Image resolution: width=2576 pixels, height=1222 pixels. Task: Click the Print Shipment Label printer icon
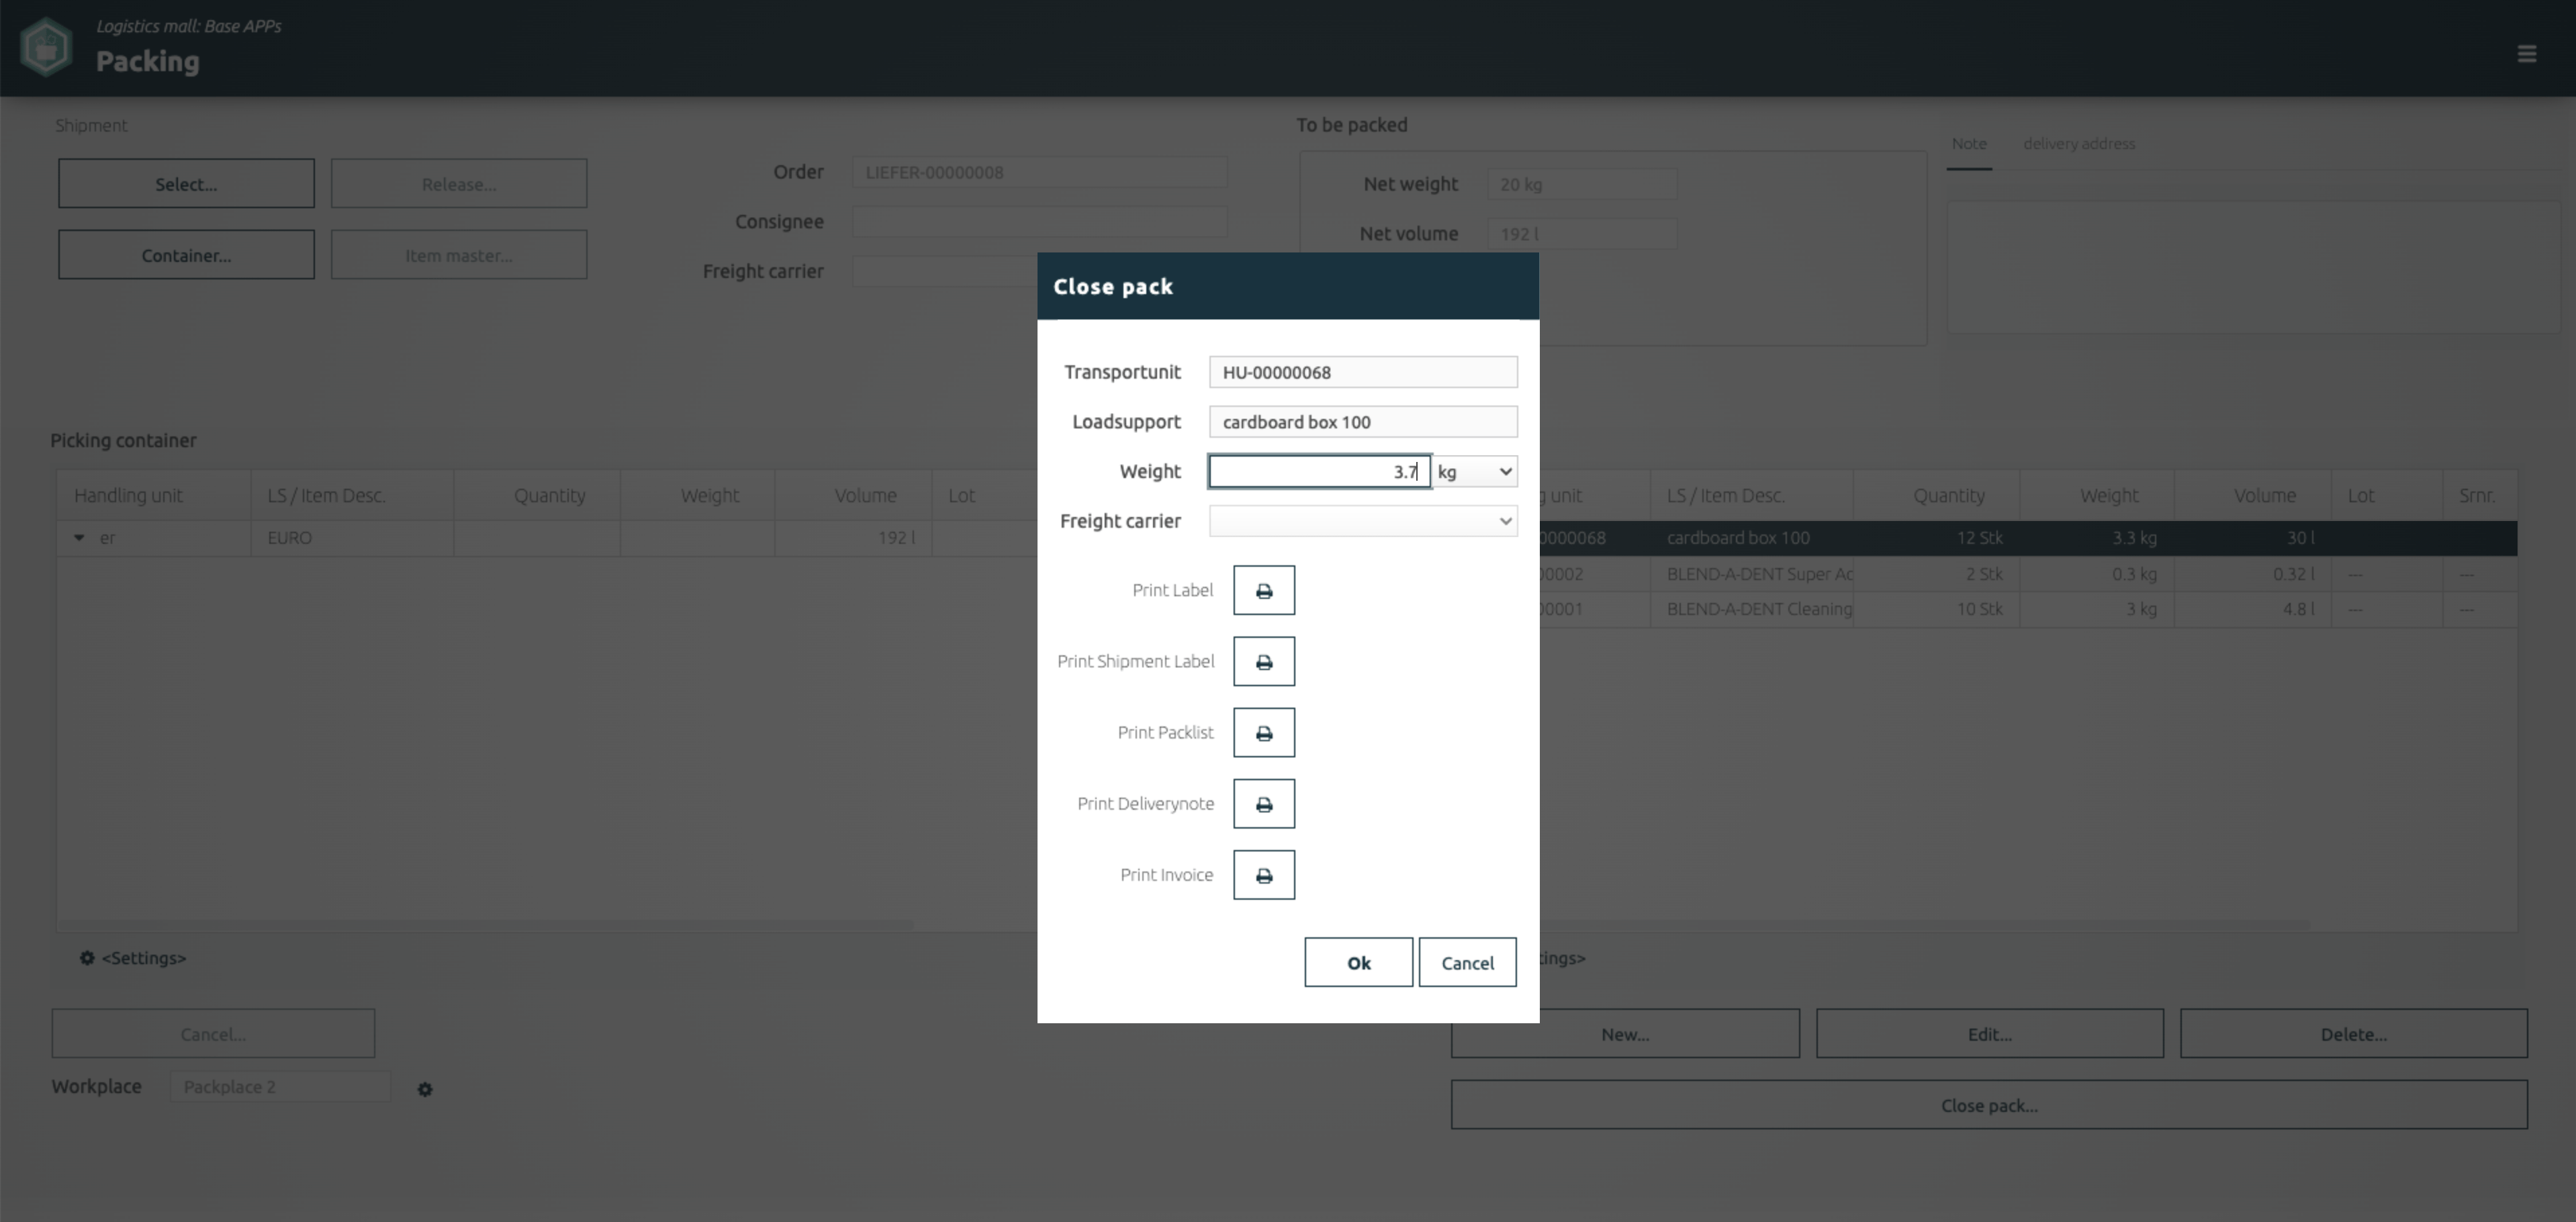coord(1264,661)
